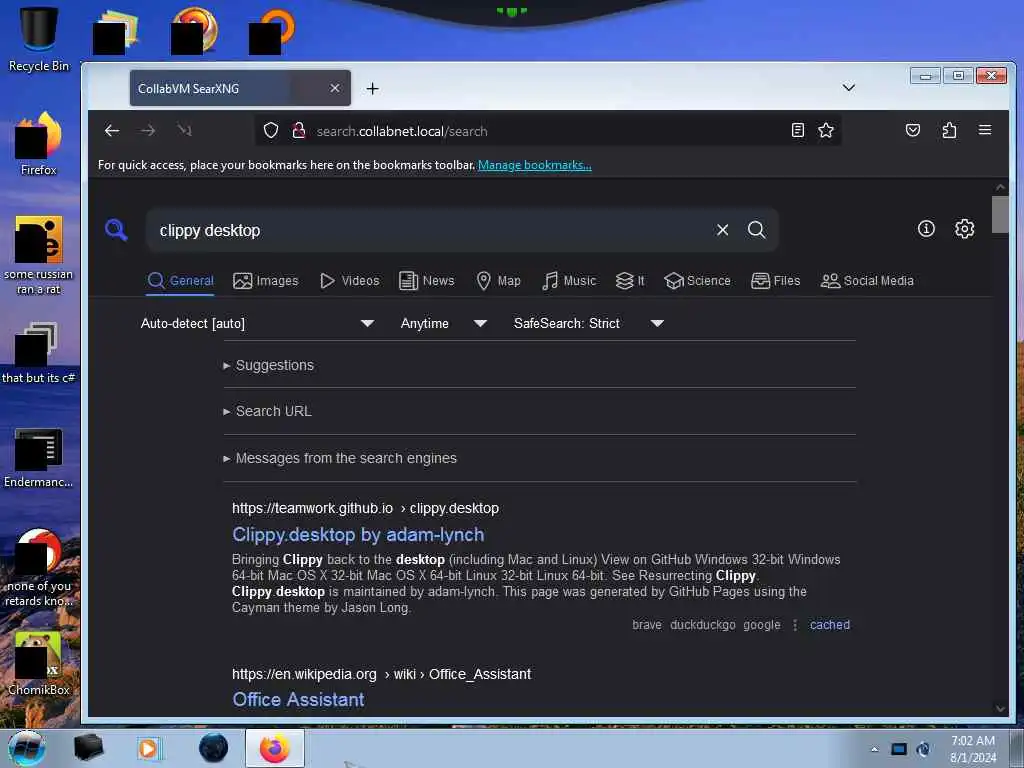Select the Recycle Bin desktop icon
Screen dimensions: 1024x768
coord(38,39)
